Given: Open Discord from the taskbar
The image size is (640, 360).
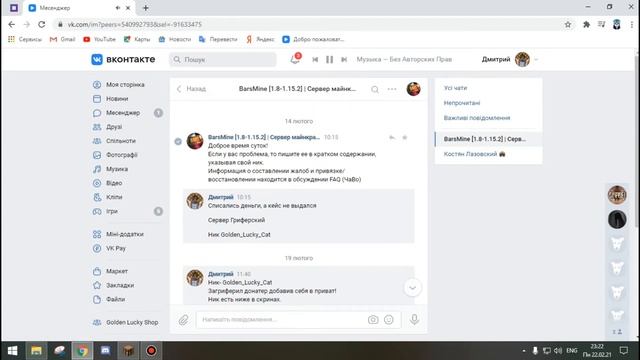Looking at the screenshot, I should [105, 351].
